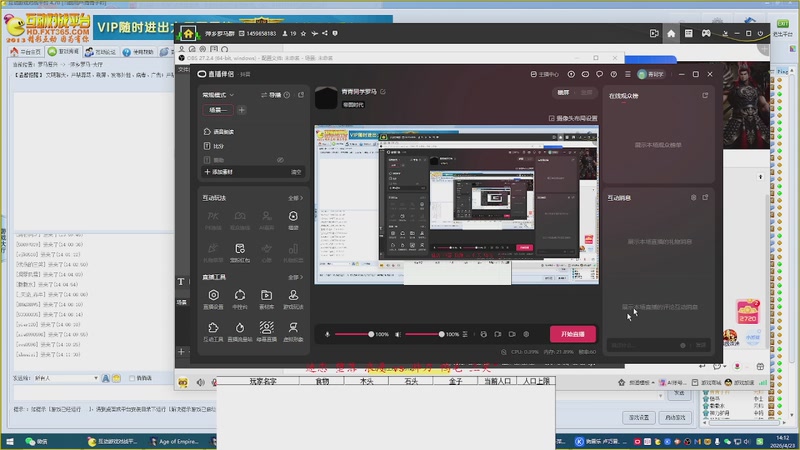Open the 频道模板 dropdown
This screenshot has width=800, height=450.
[642, 382]
